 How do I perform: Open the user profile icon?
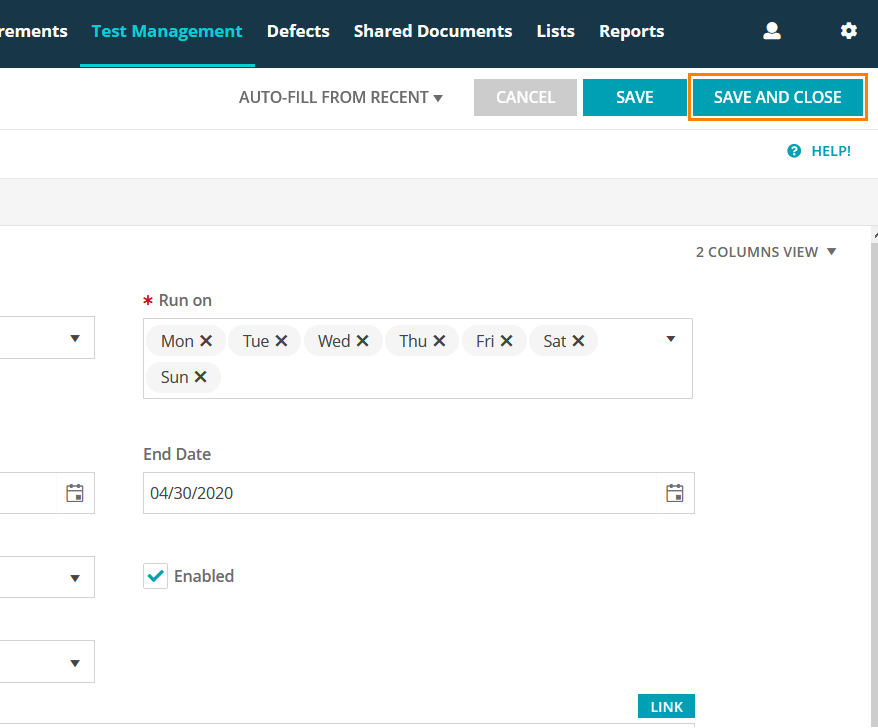click(x=771, y=31)
